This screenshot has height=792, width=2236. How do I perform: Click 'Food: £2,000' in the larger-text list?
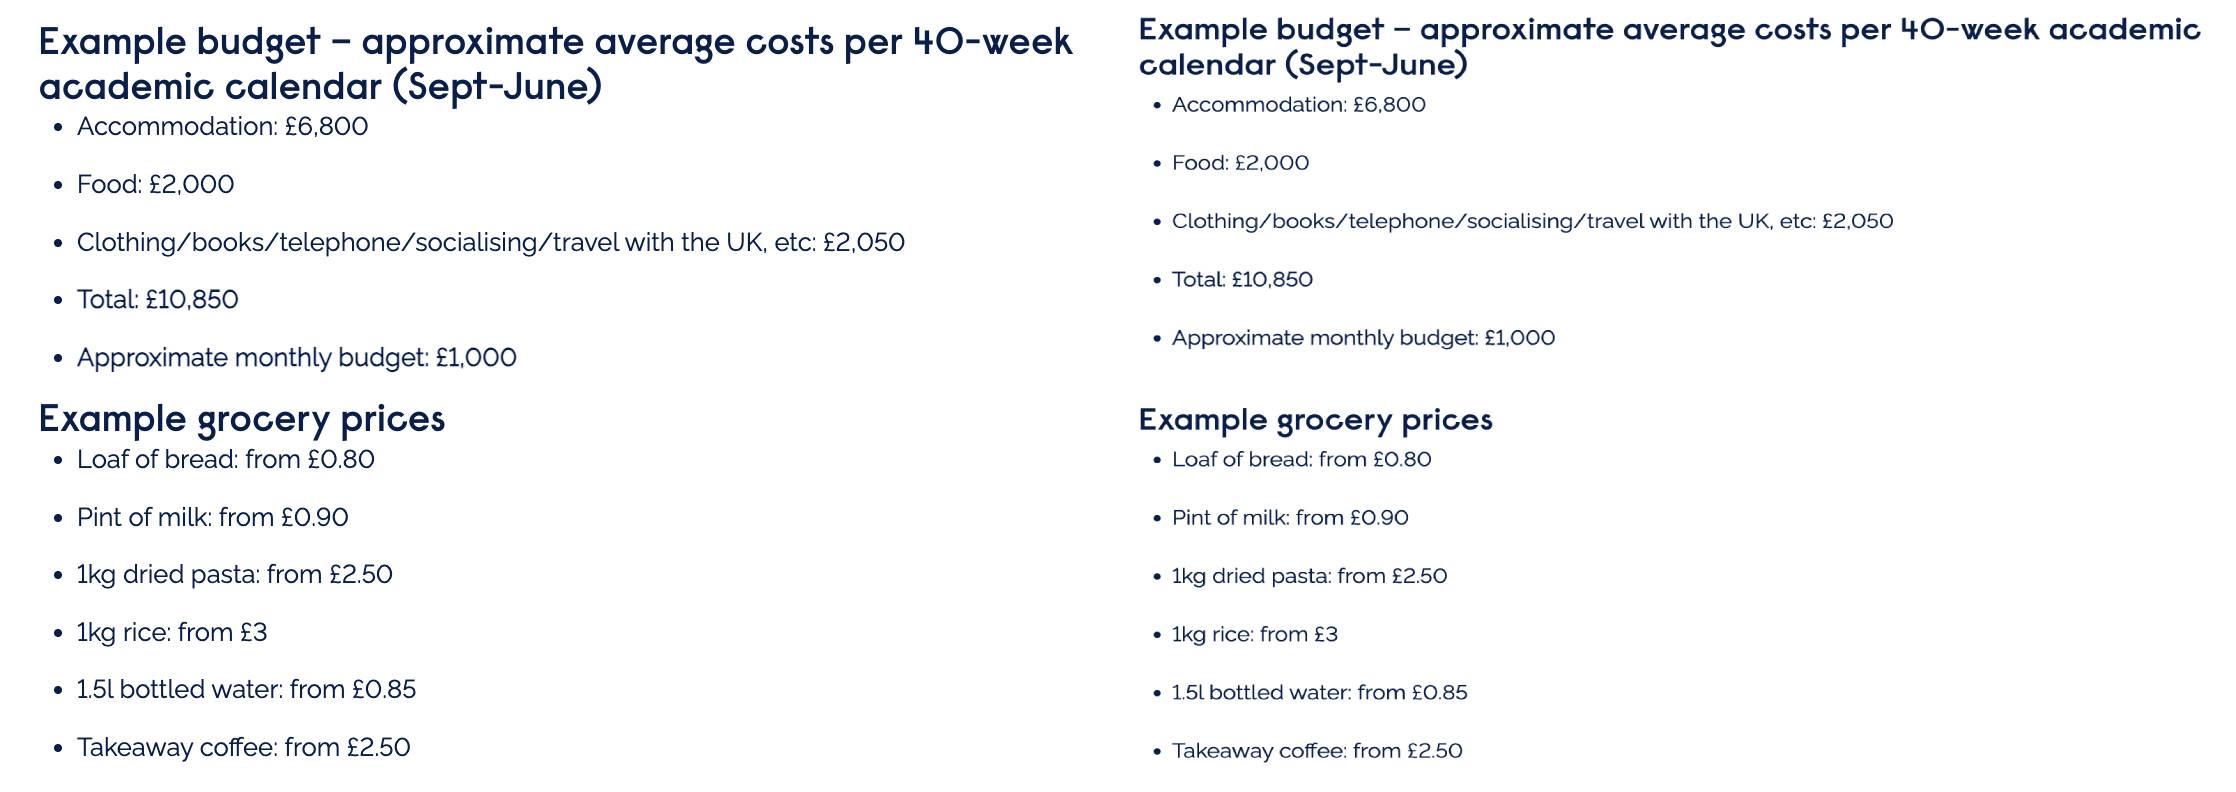pyautogui.click(x=155, y=185)
